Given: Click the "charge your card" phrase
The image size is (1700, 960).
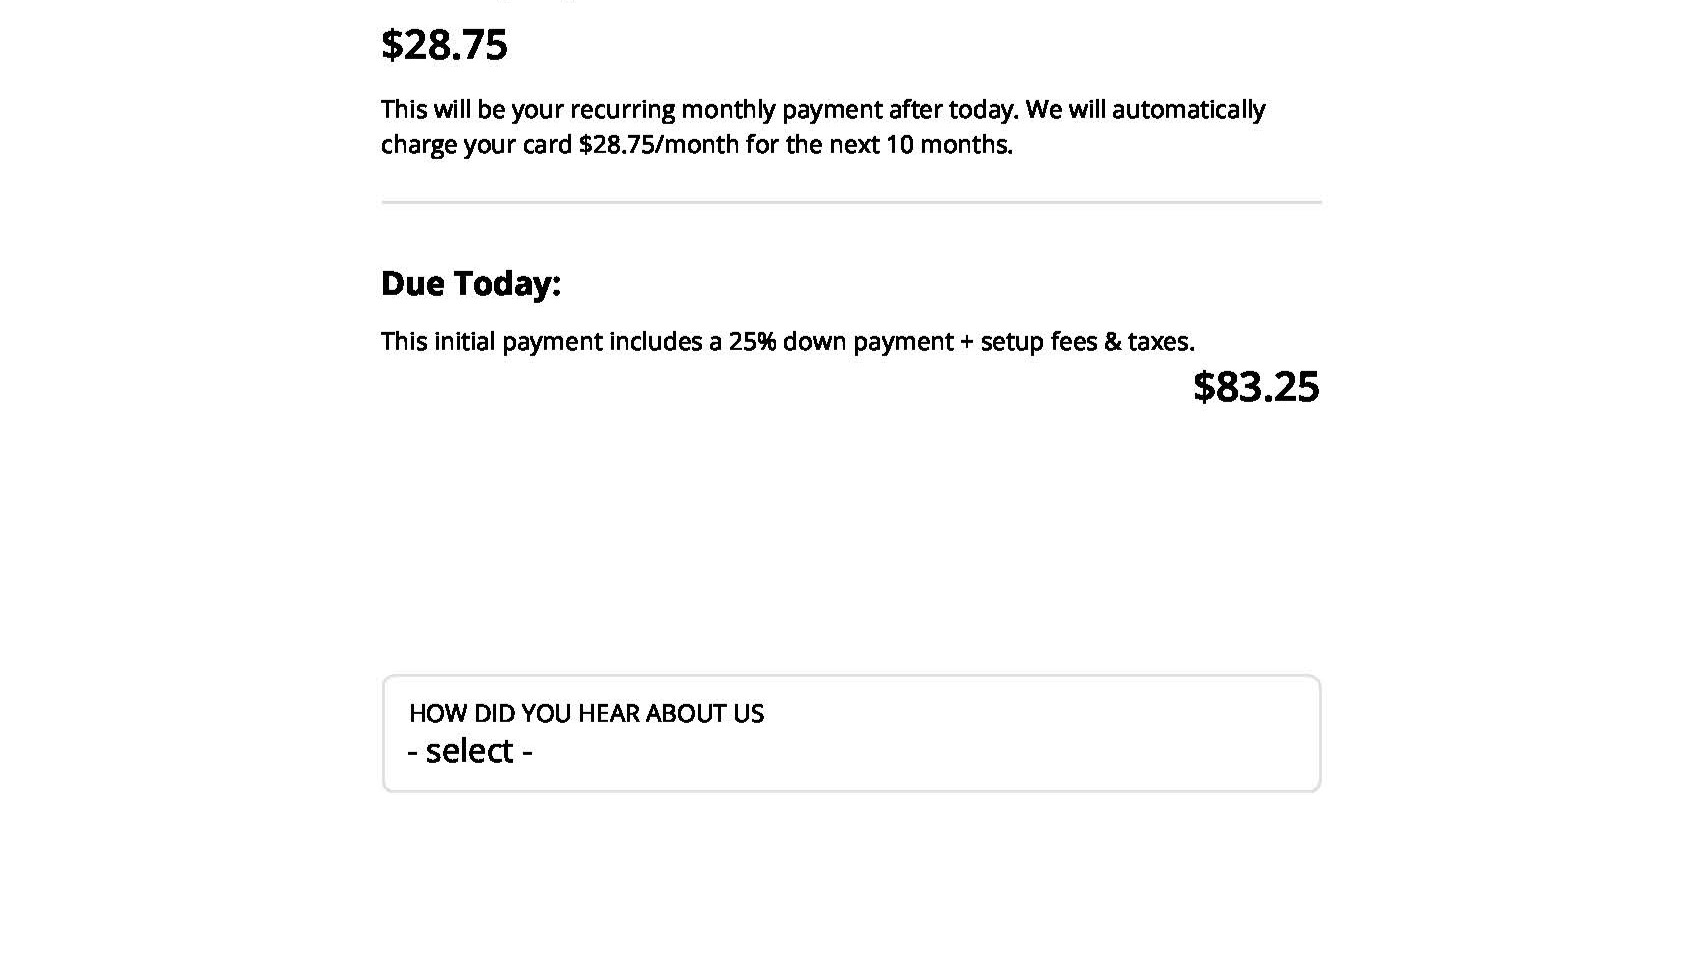Looking at the screenshot, I should coord(476,144).
